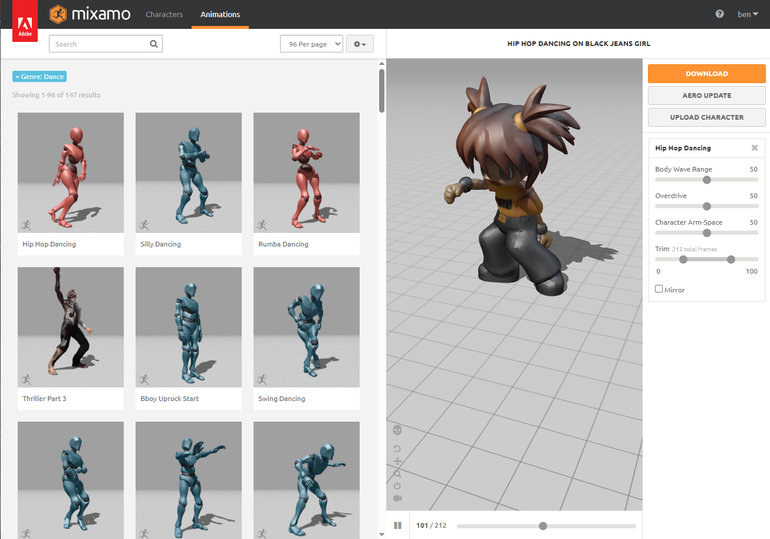The height and width of the screenshot is (539, 770).
Task: Remove the Genre: Dance filter tag
Action: pyautogui.click(x=39, y=77)
